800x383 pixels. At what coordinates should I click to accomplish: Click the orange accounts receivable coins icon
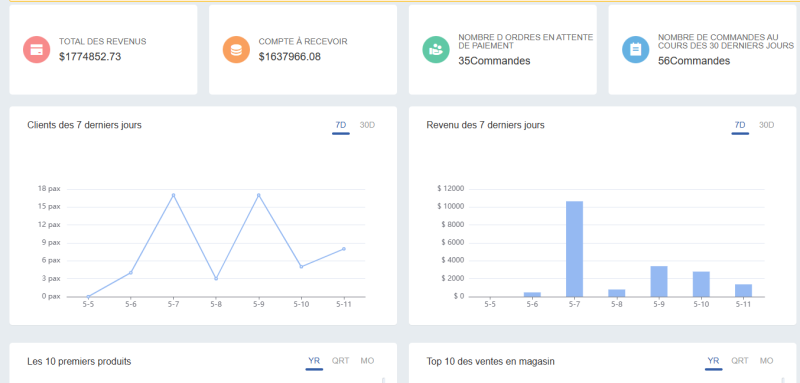pos(236,49)
